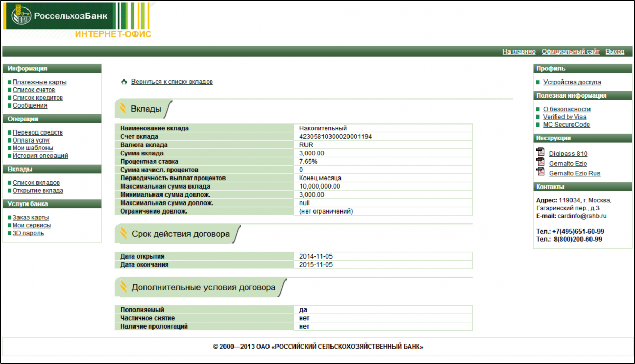Image resolution: width=635 pixels, height=364 pixels.
Task: Open 'Заказ карты' under Услуги банка
Action: 31,217
